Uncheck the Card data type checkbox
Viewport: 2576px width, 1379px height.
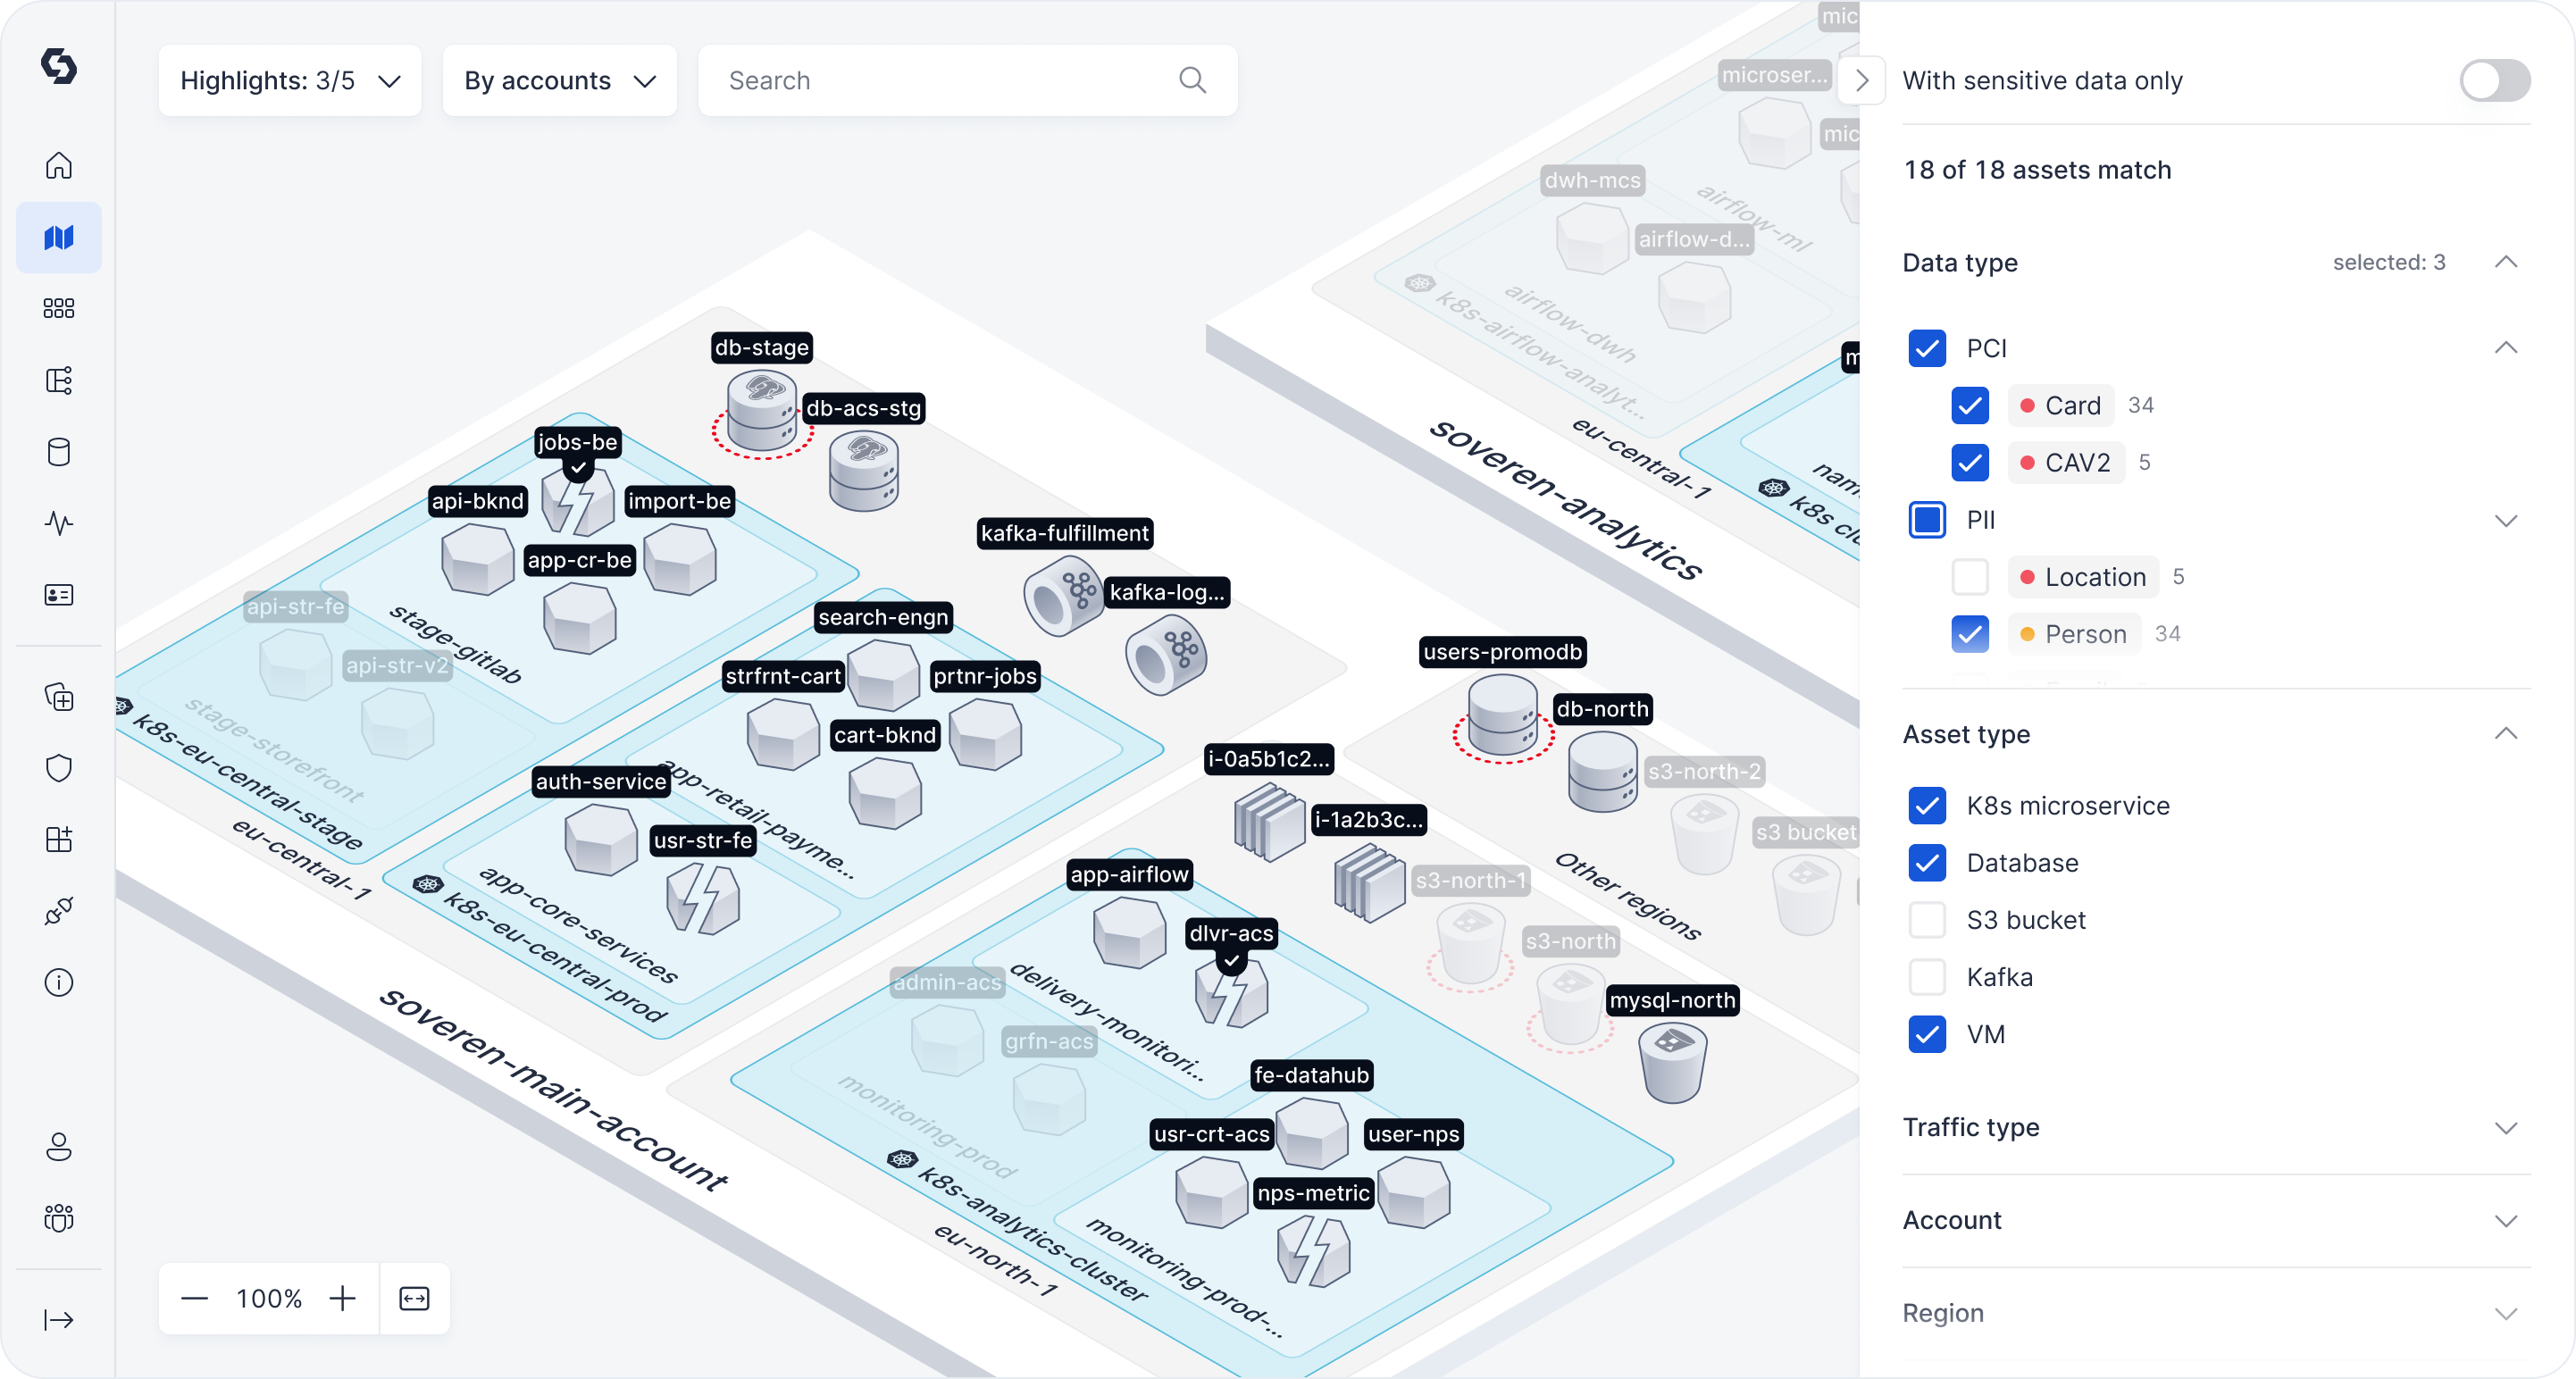click(x=1970, y=406)
